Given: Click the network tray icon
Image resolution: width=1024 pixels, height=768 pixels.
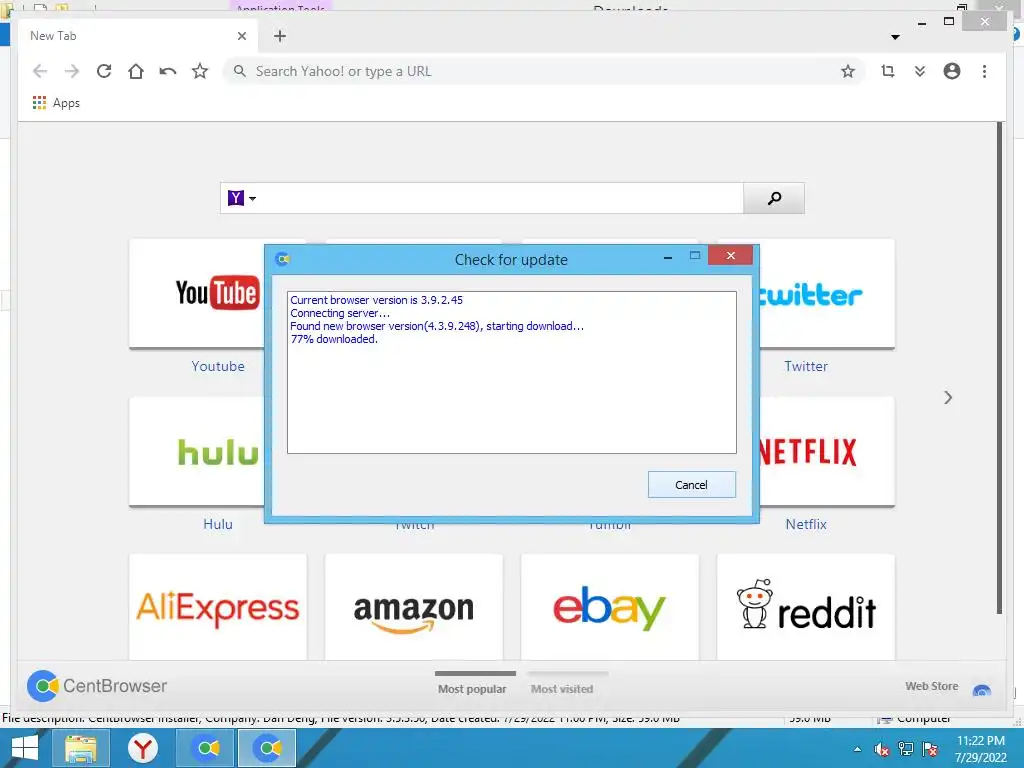Looking at the screenshot, I should pyautogui.click(x=906, y=749).
